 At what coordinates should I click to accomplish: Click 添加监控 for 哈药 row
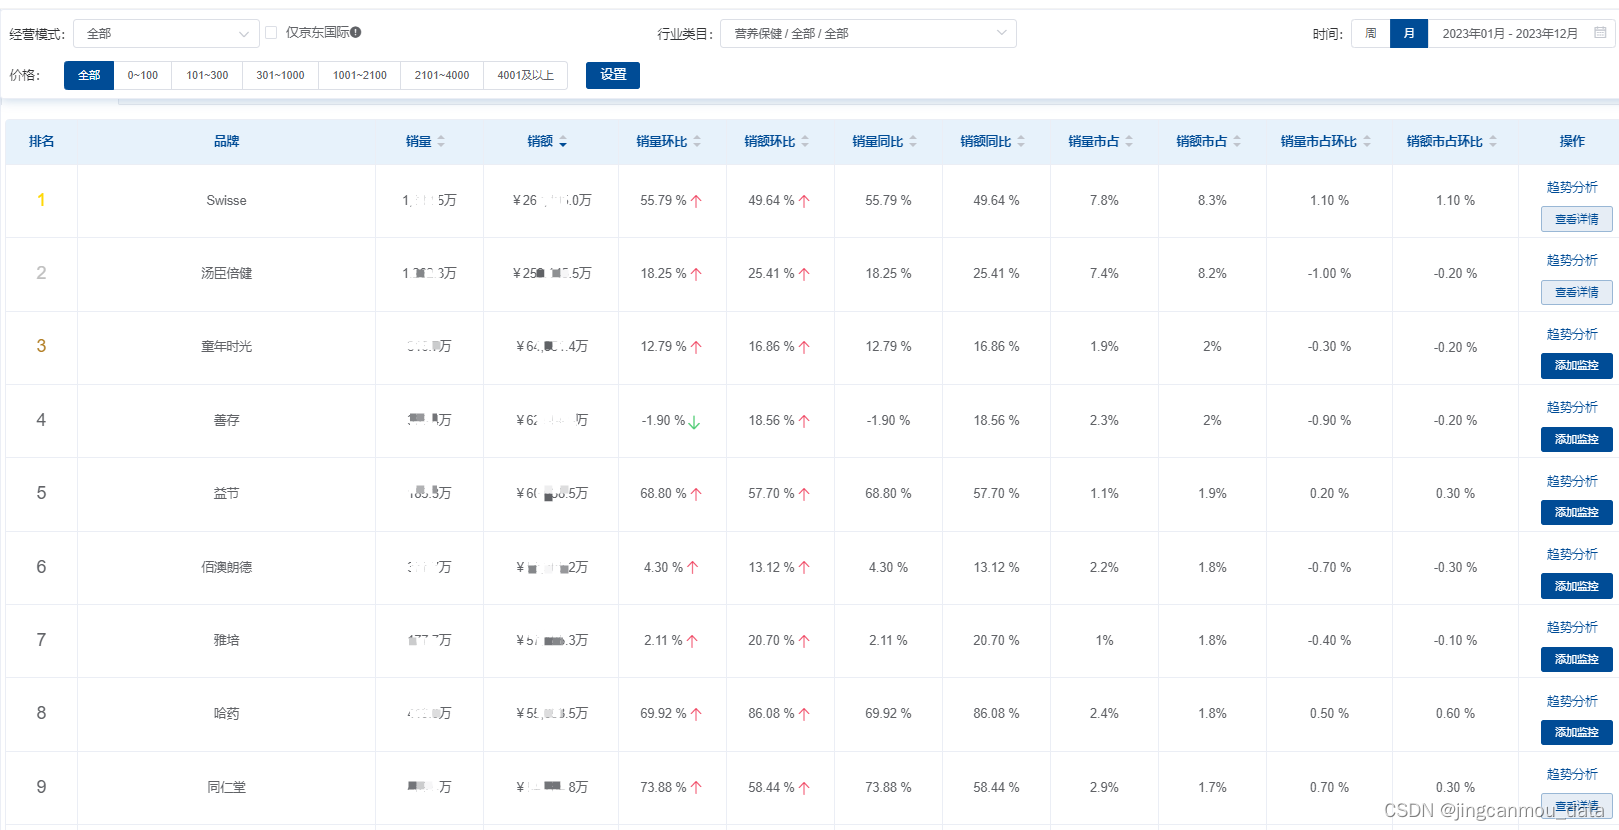(1577, 732)
